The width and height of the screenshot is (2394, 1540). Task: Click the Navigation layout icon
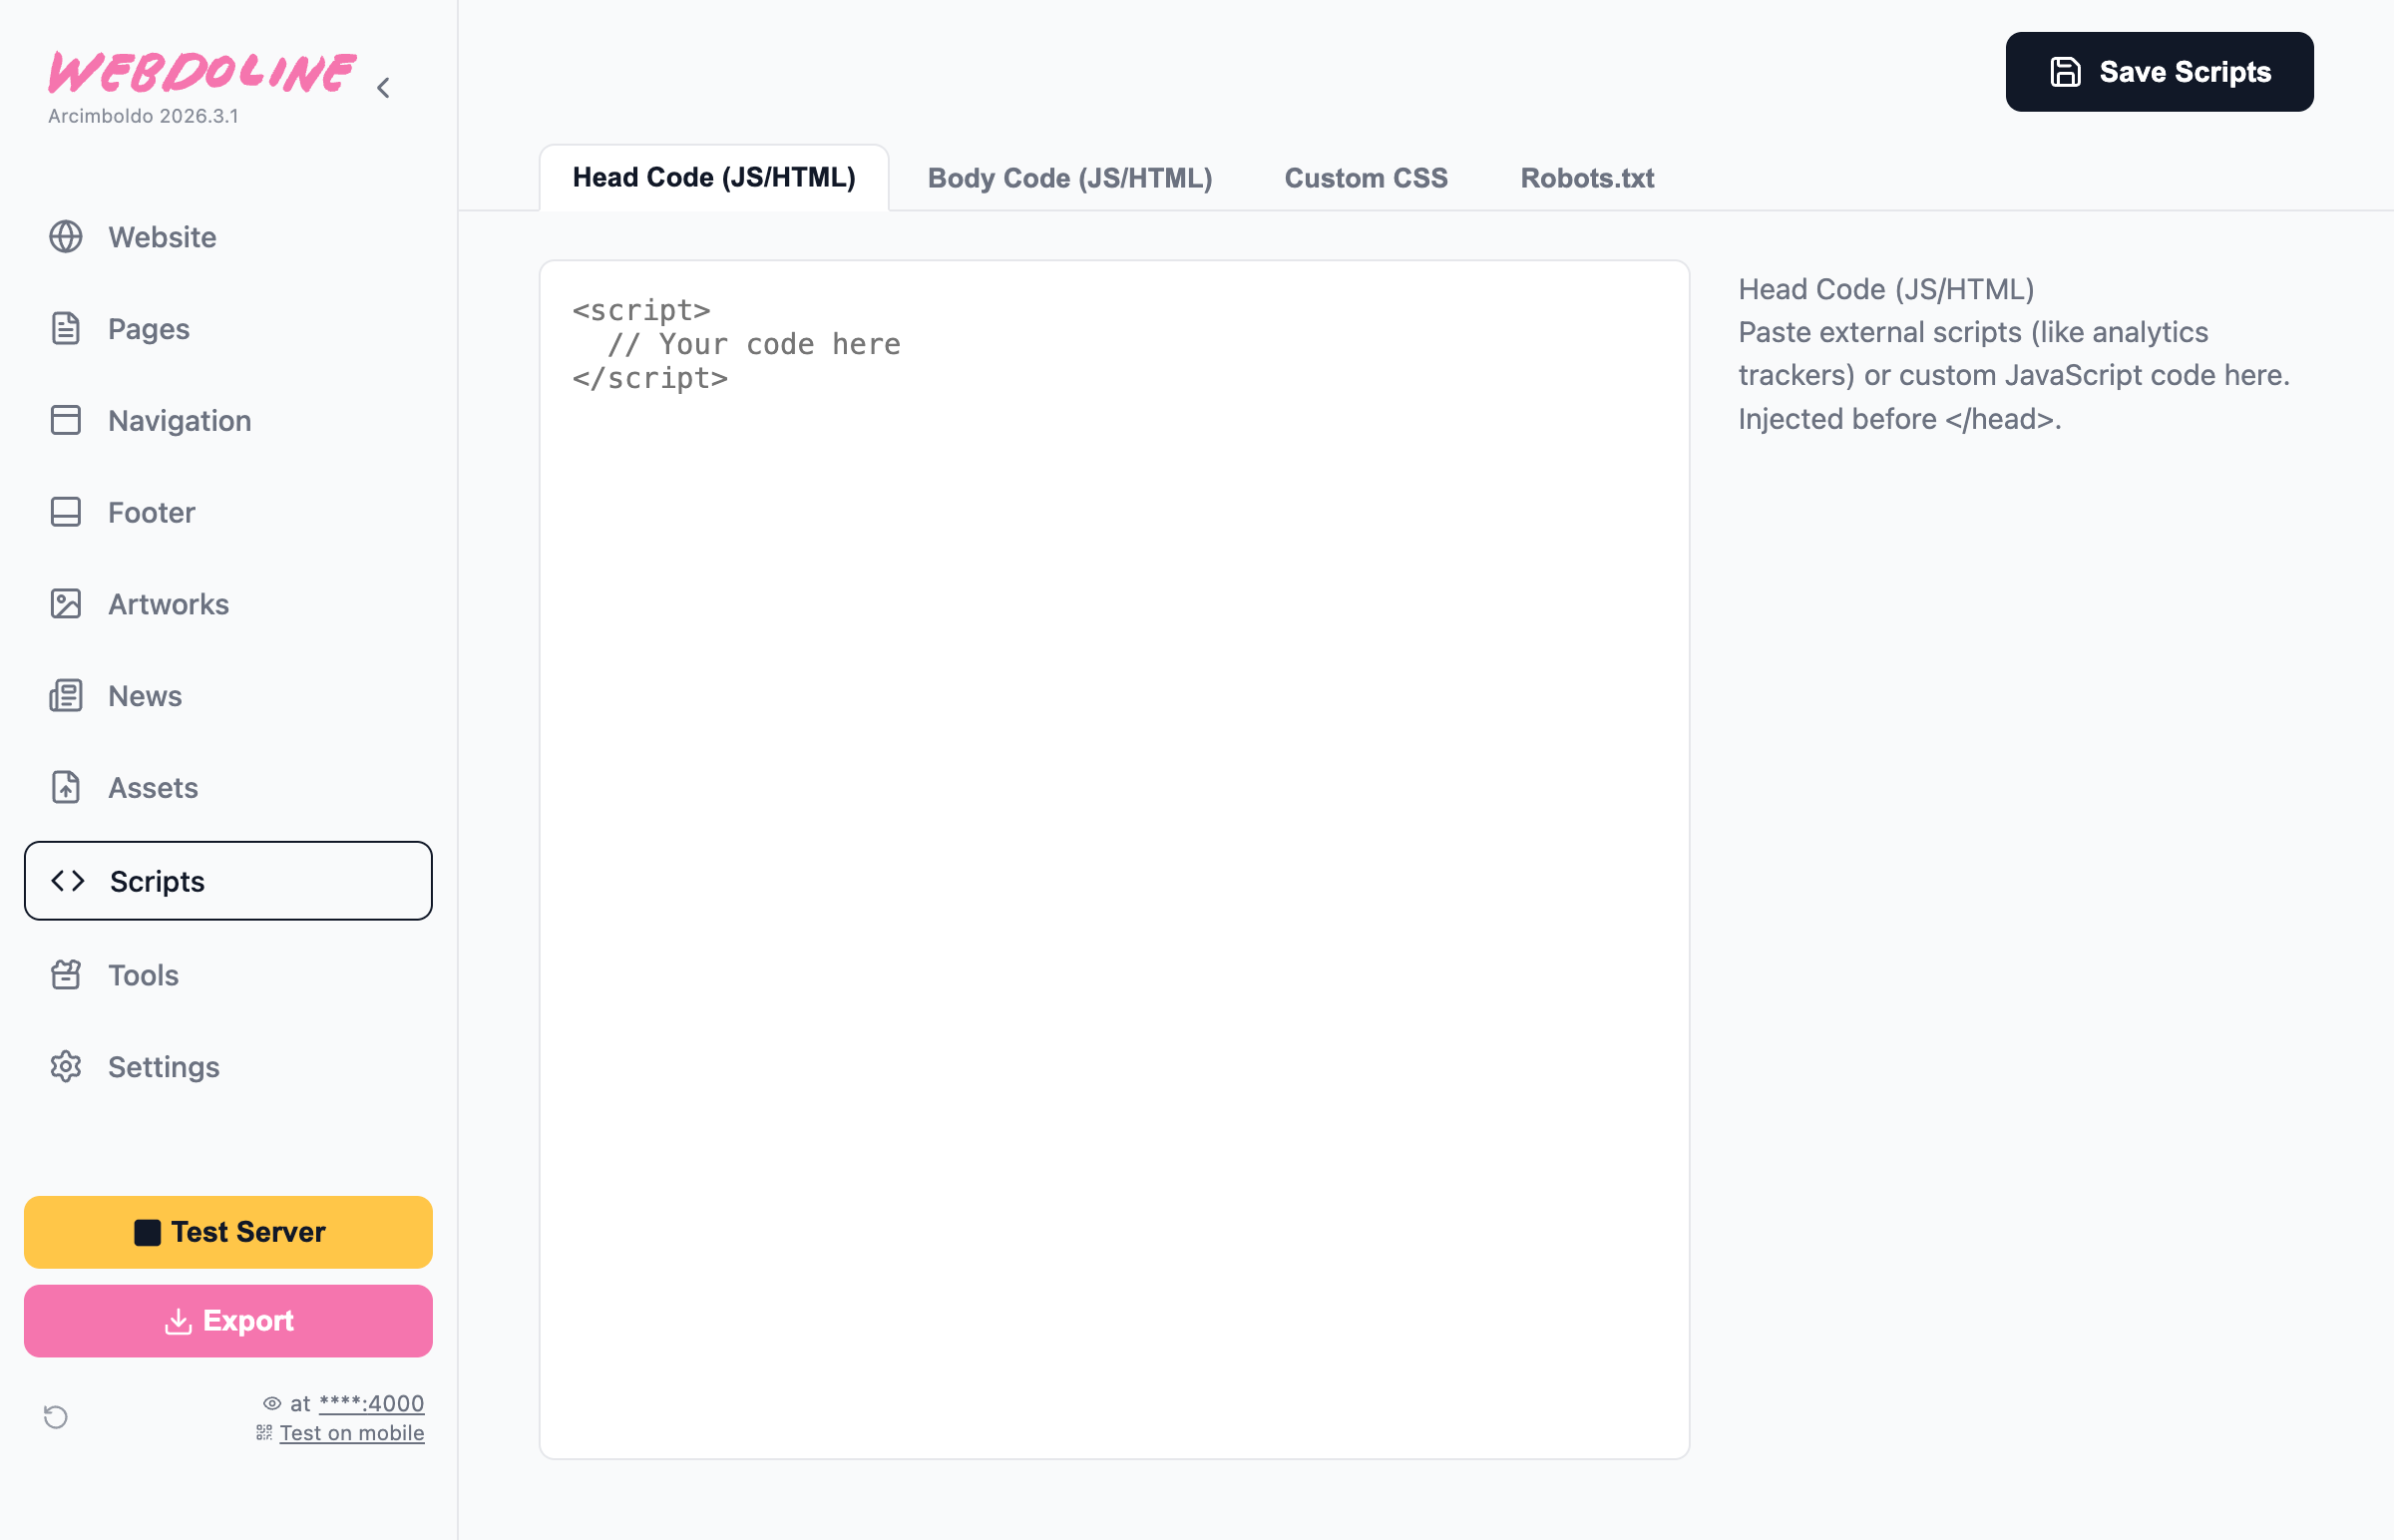click(66, 420)
